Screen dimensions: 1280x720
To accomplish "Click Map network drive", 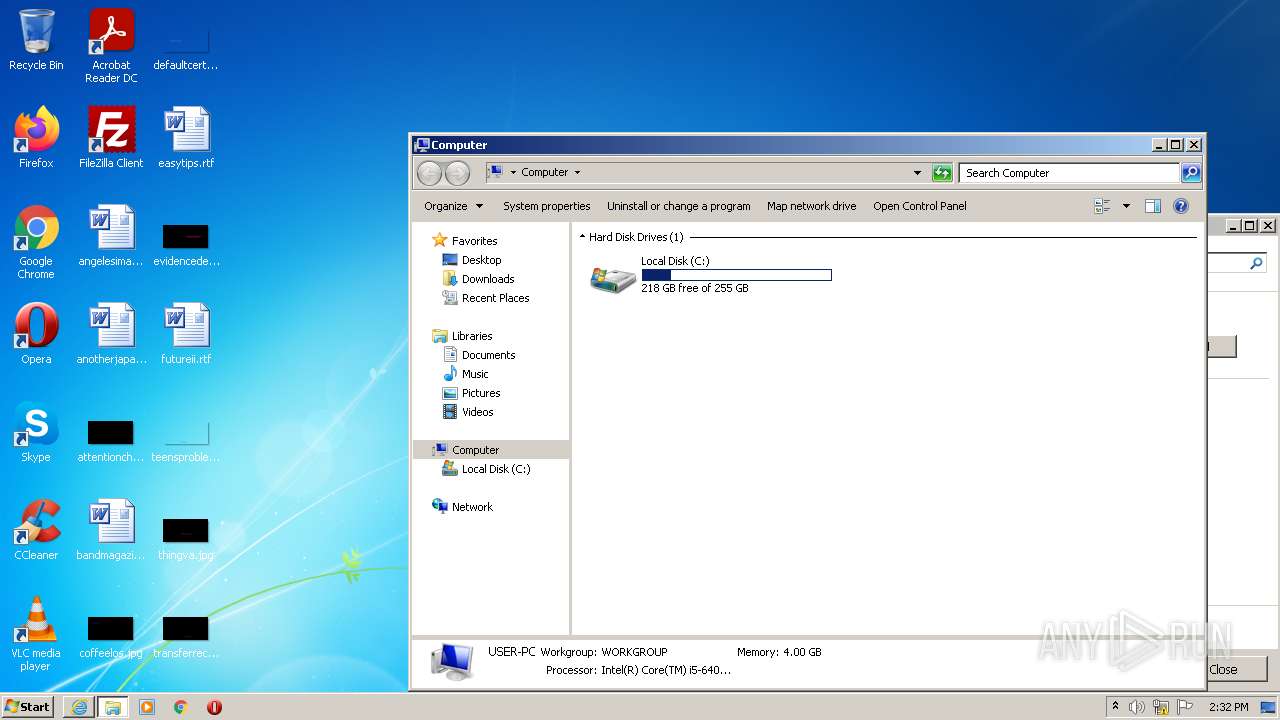I will pyautogui.click(x=811, y=206).
